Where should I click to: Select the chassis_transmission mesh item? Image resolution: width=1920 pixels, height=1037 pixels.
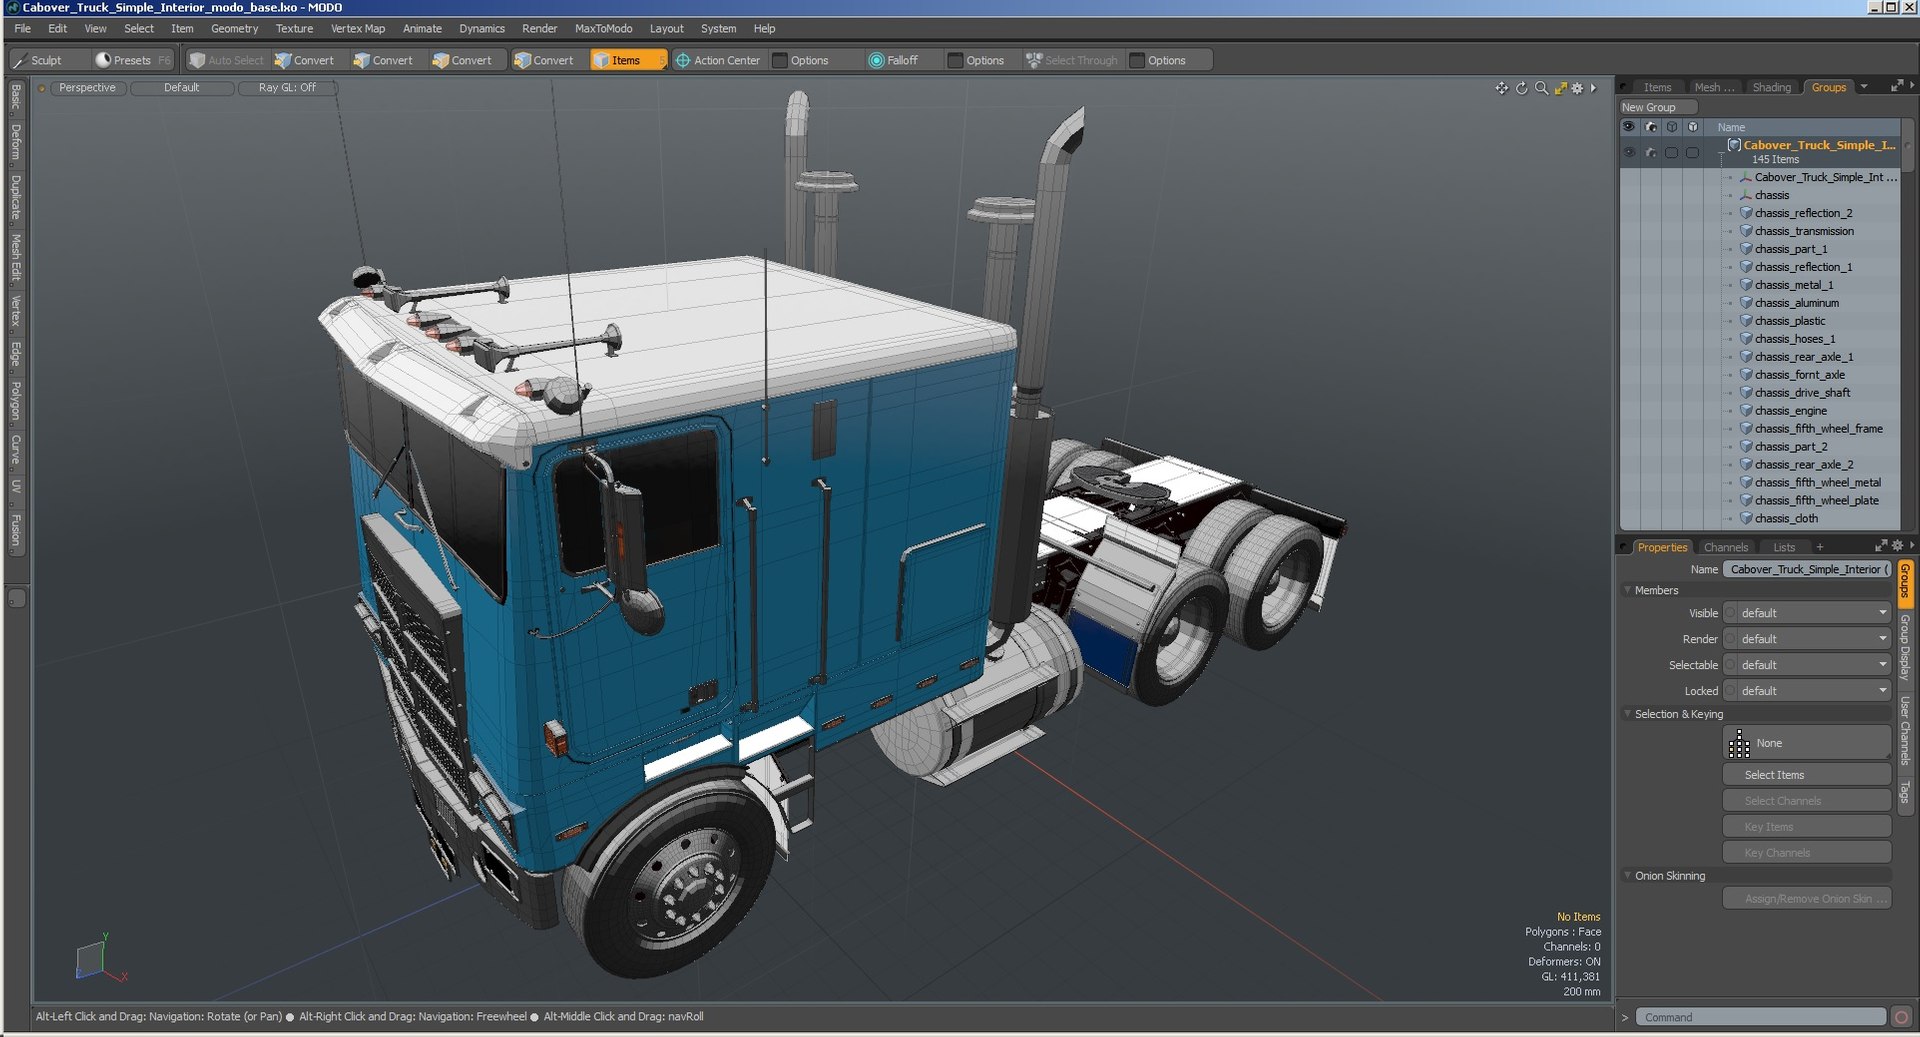click(1803, 231)
